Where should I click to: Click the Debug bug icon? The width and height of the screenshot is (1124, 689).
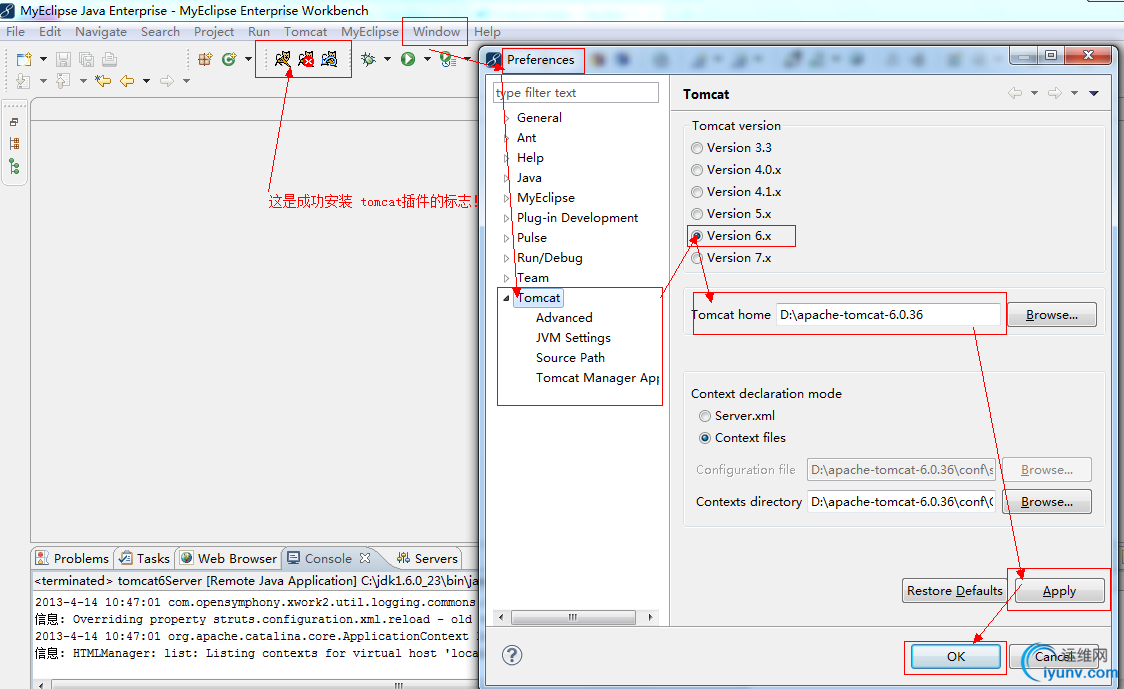(368, 59)
